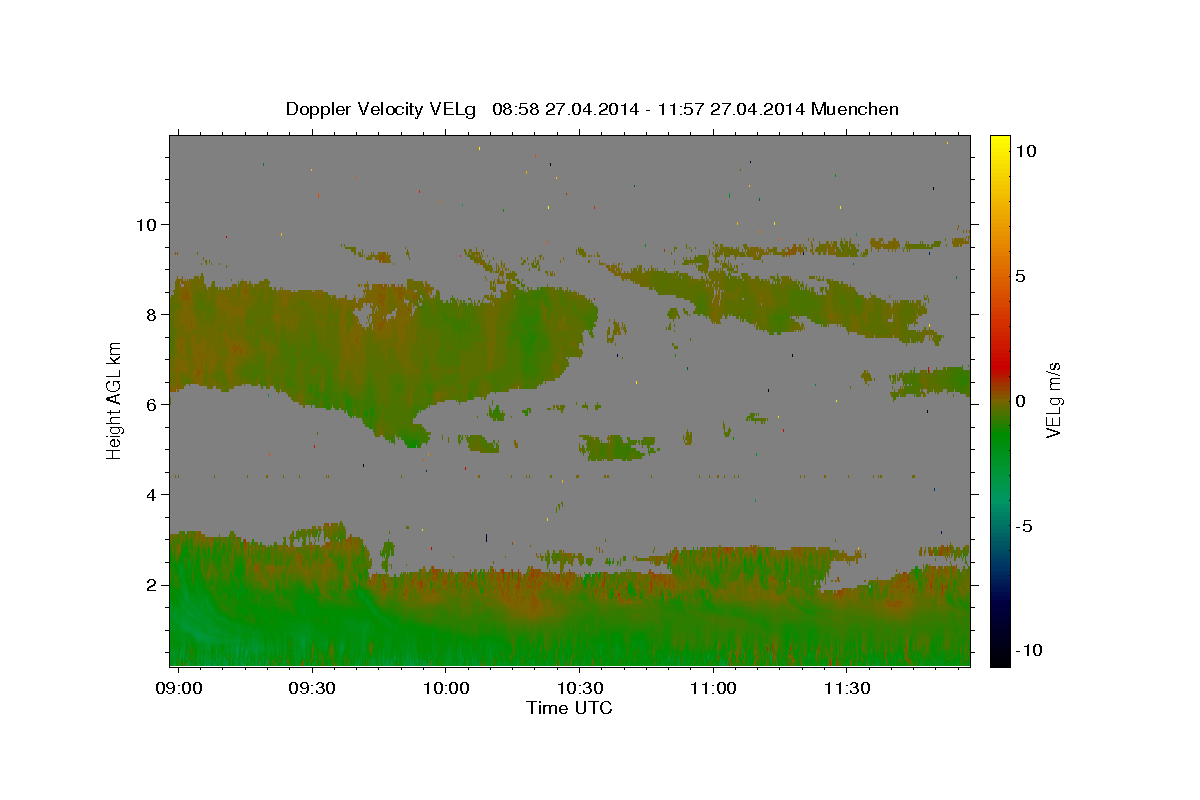Click the low-level echo layer below 2 km

click(x=570, y=625)
